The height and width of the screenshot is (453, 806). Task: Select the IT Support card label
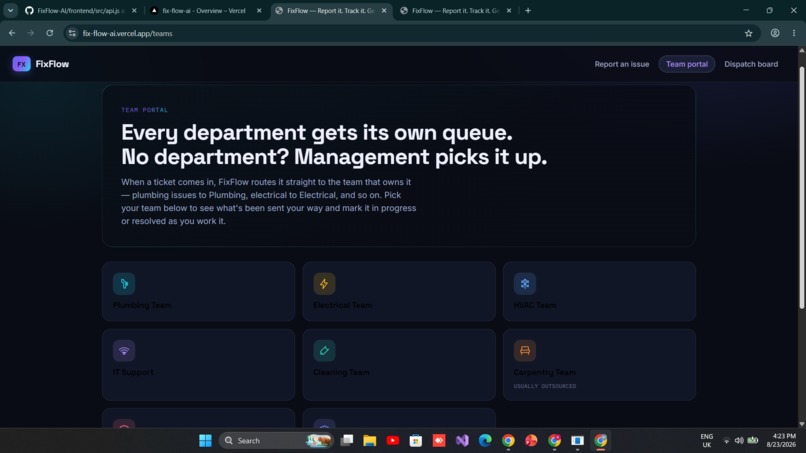pyautogui.click(x=133, y=372)
